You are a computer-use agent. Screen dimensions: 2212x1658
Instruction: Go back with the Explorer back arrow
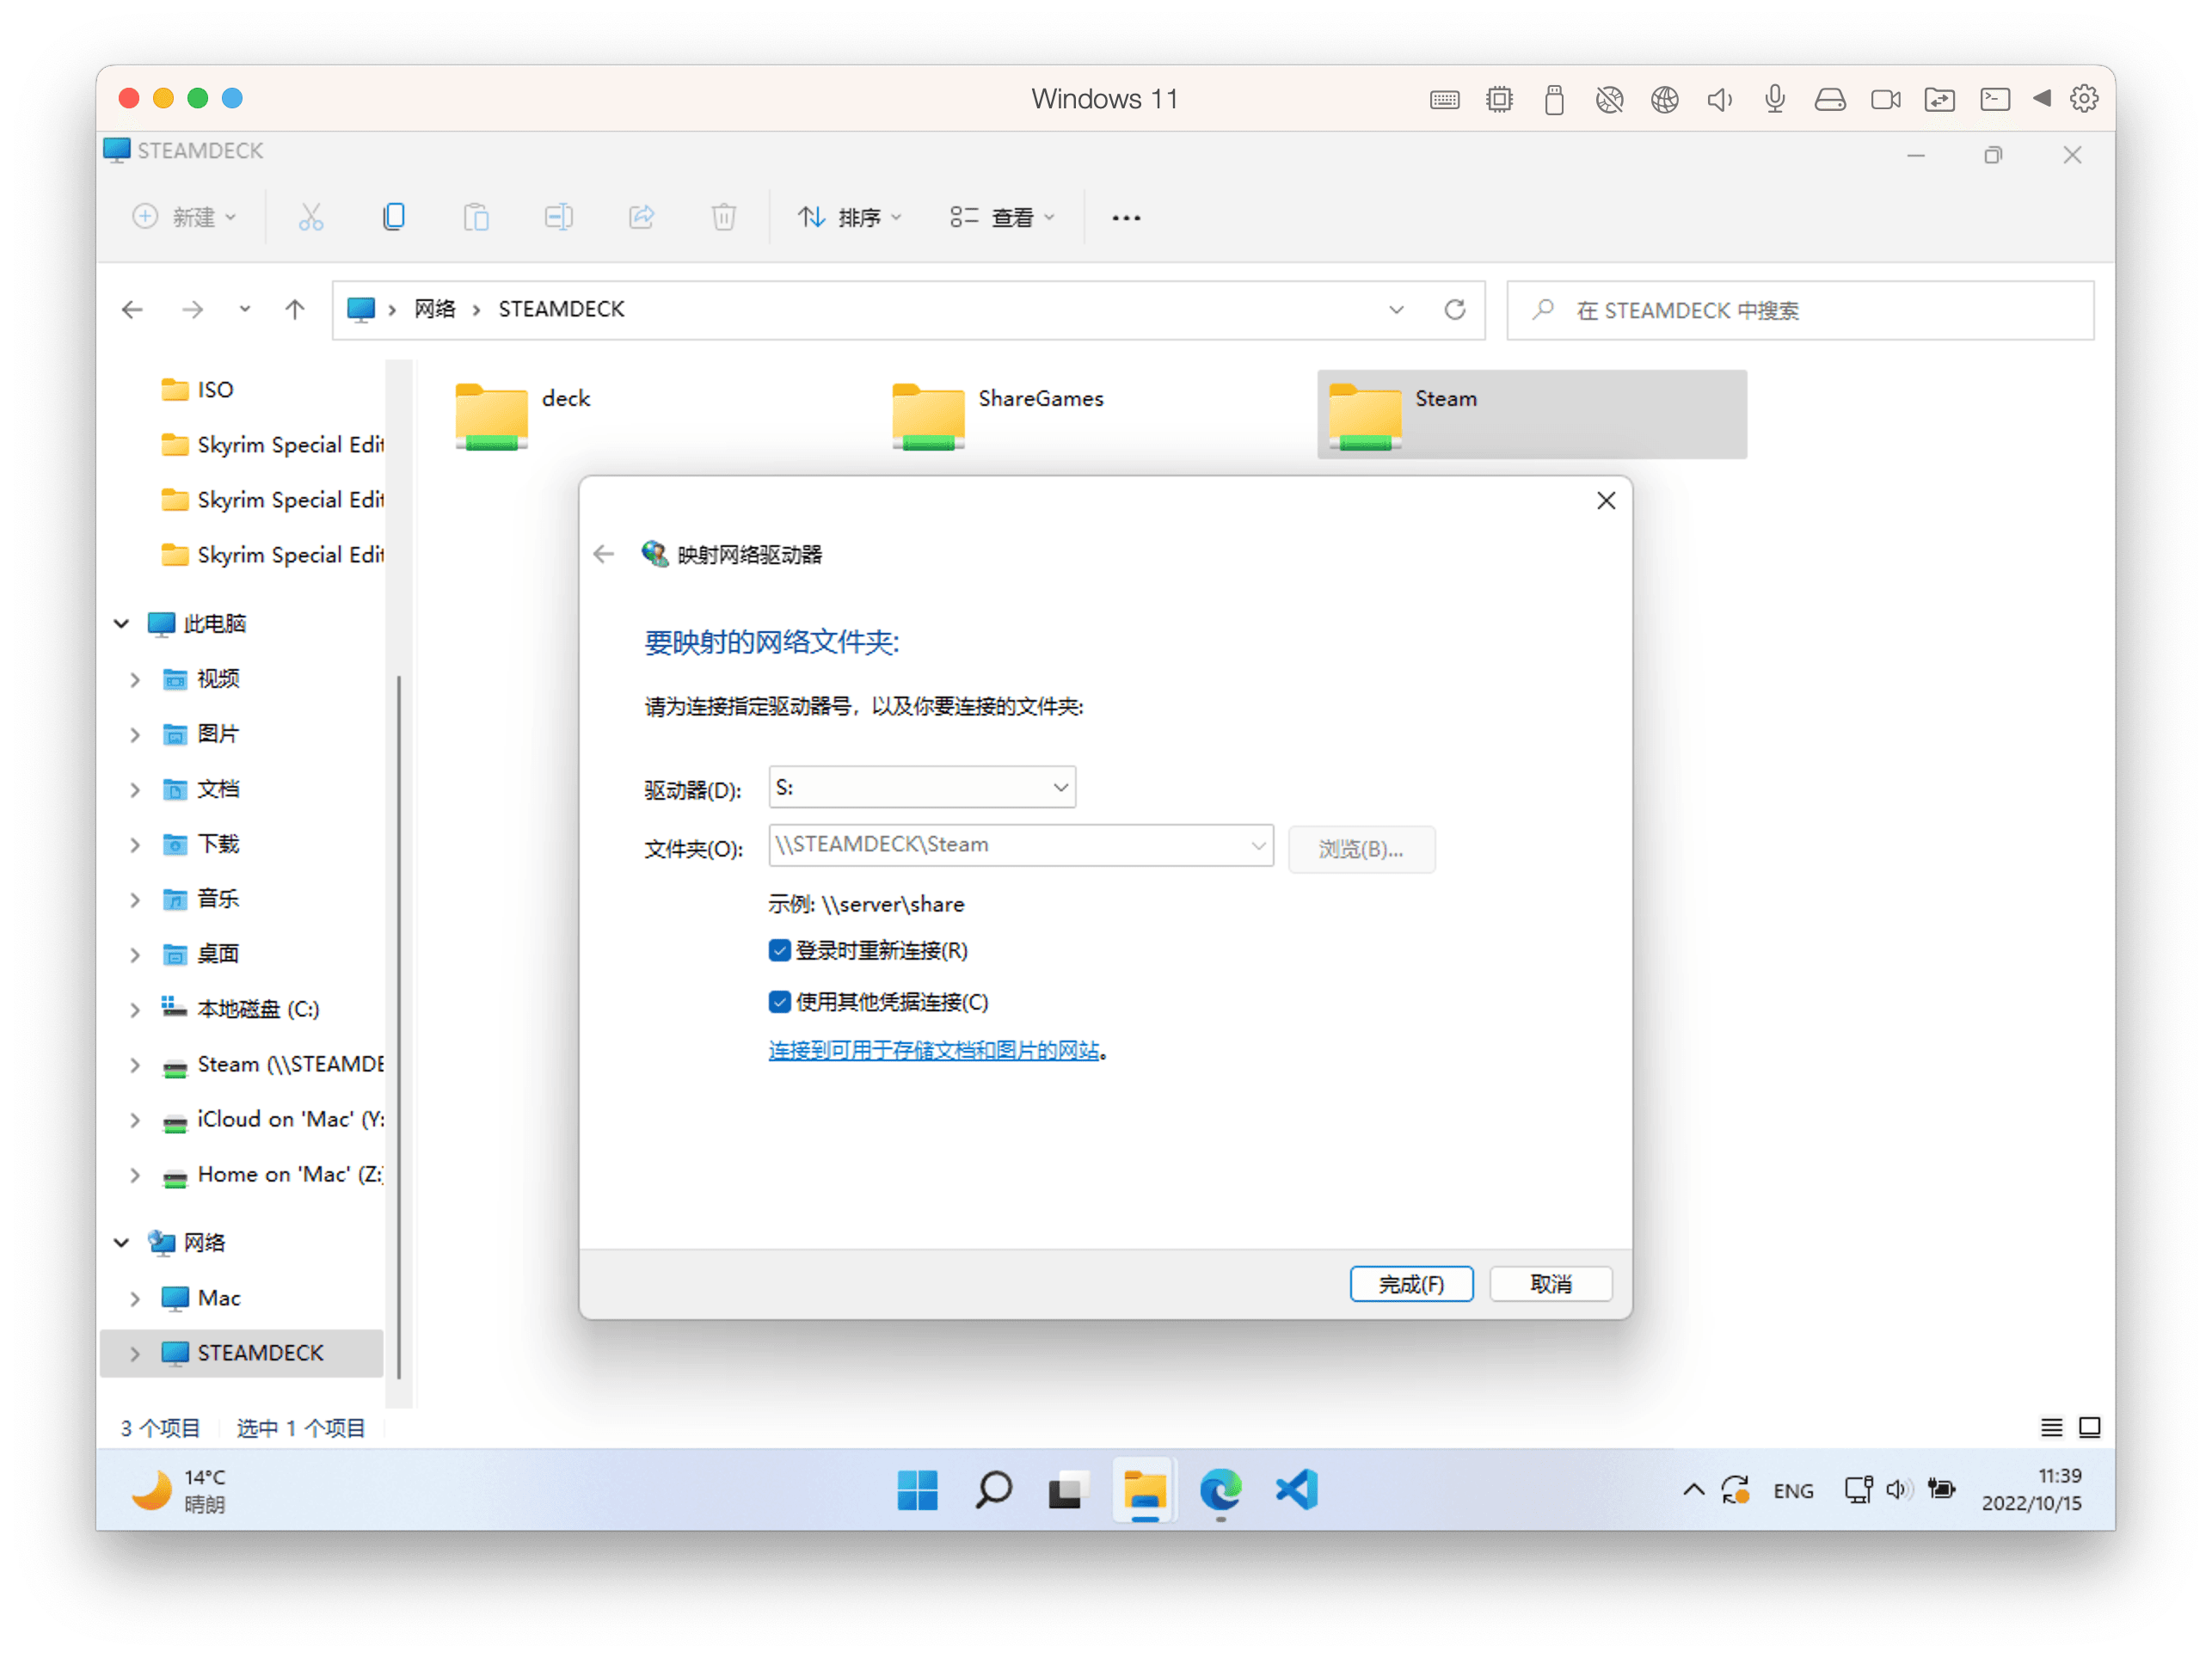[x=132, y=310]
